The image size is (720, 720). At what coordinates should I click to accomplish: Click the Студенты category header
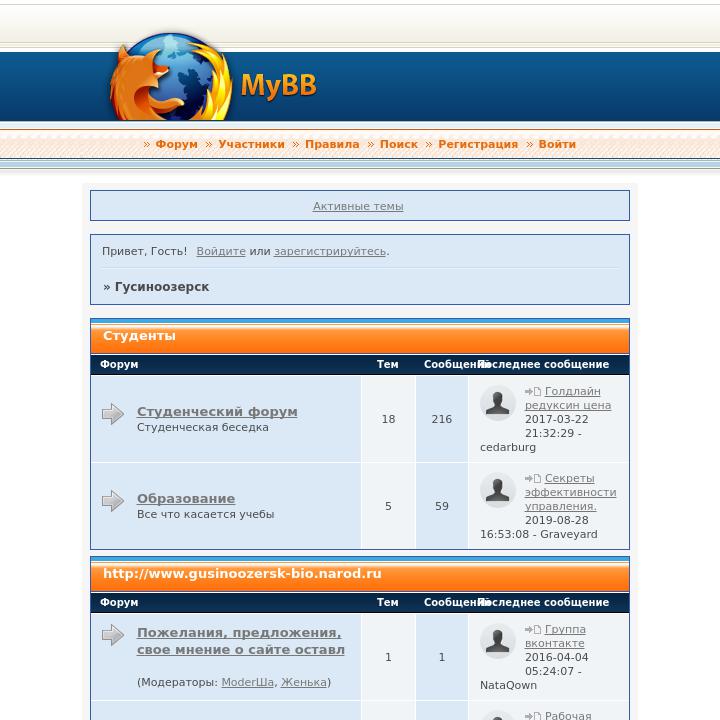140,336
